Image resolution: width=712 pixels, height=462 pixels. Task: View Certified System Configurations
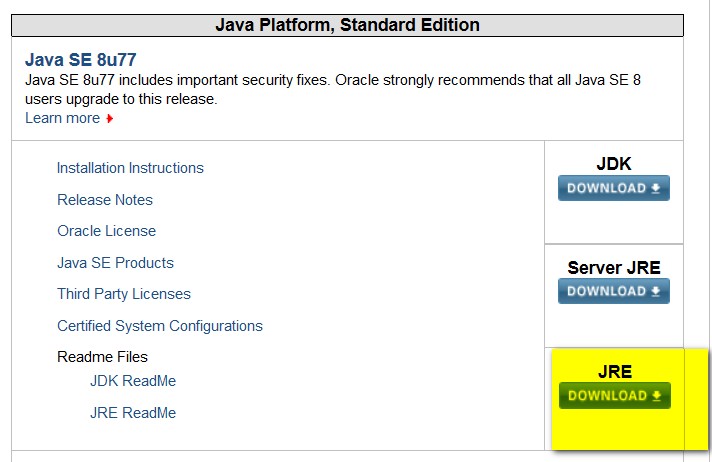pos(160,326)
